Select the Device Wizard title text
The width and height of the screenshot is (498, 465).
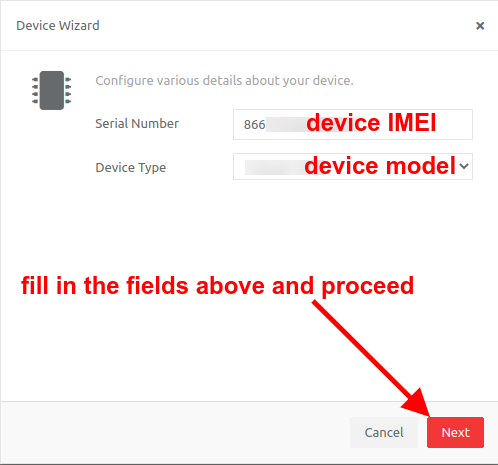(58, 26)
